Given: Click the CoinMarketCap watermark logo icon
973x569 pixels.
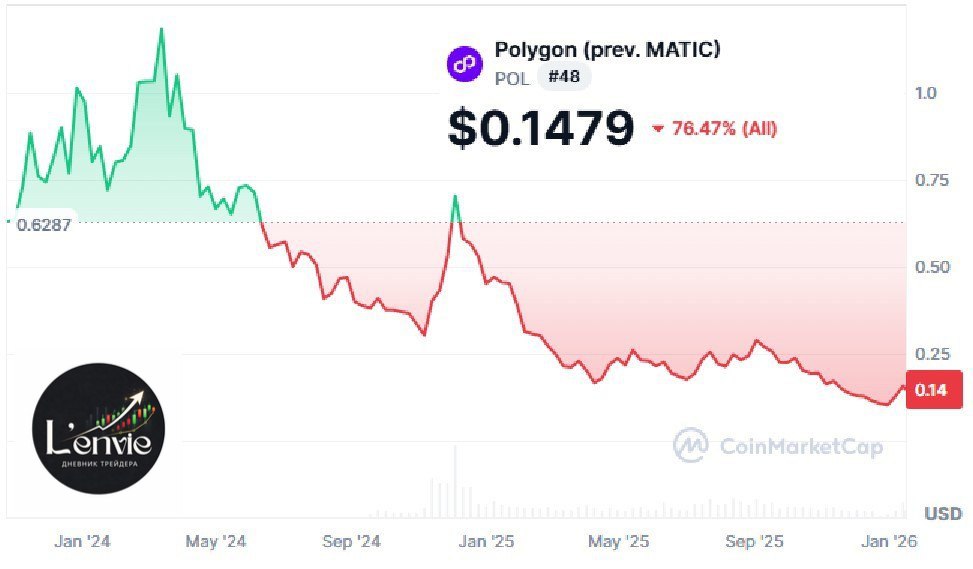Looking at the screenshot, I should click(x=690, y=446).
